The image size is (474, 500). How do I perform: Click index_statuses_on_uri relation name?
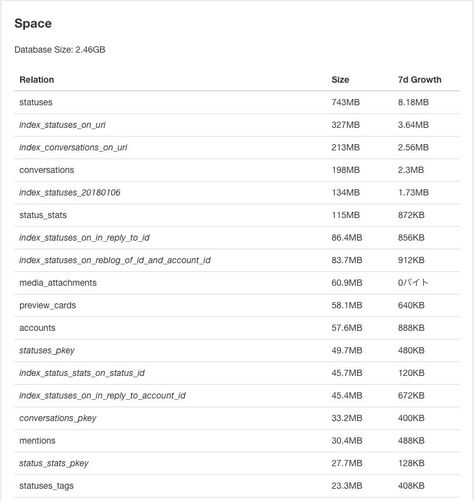62,125
